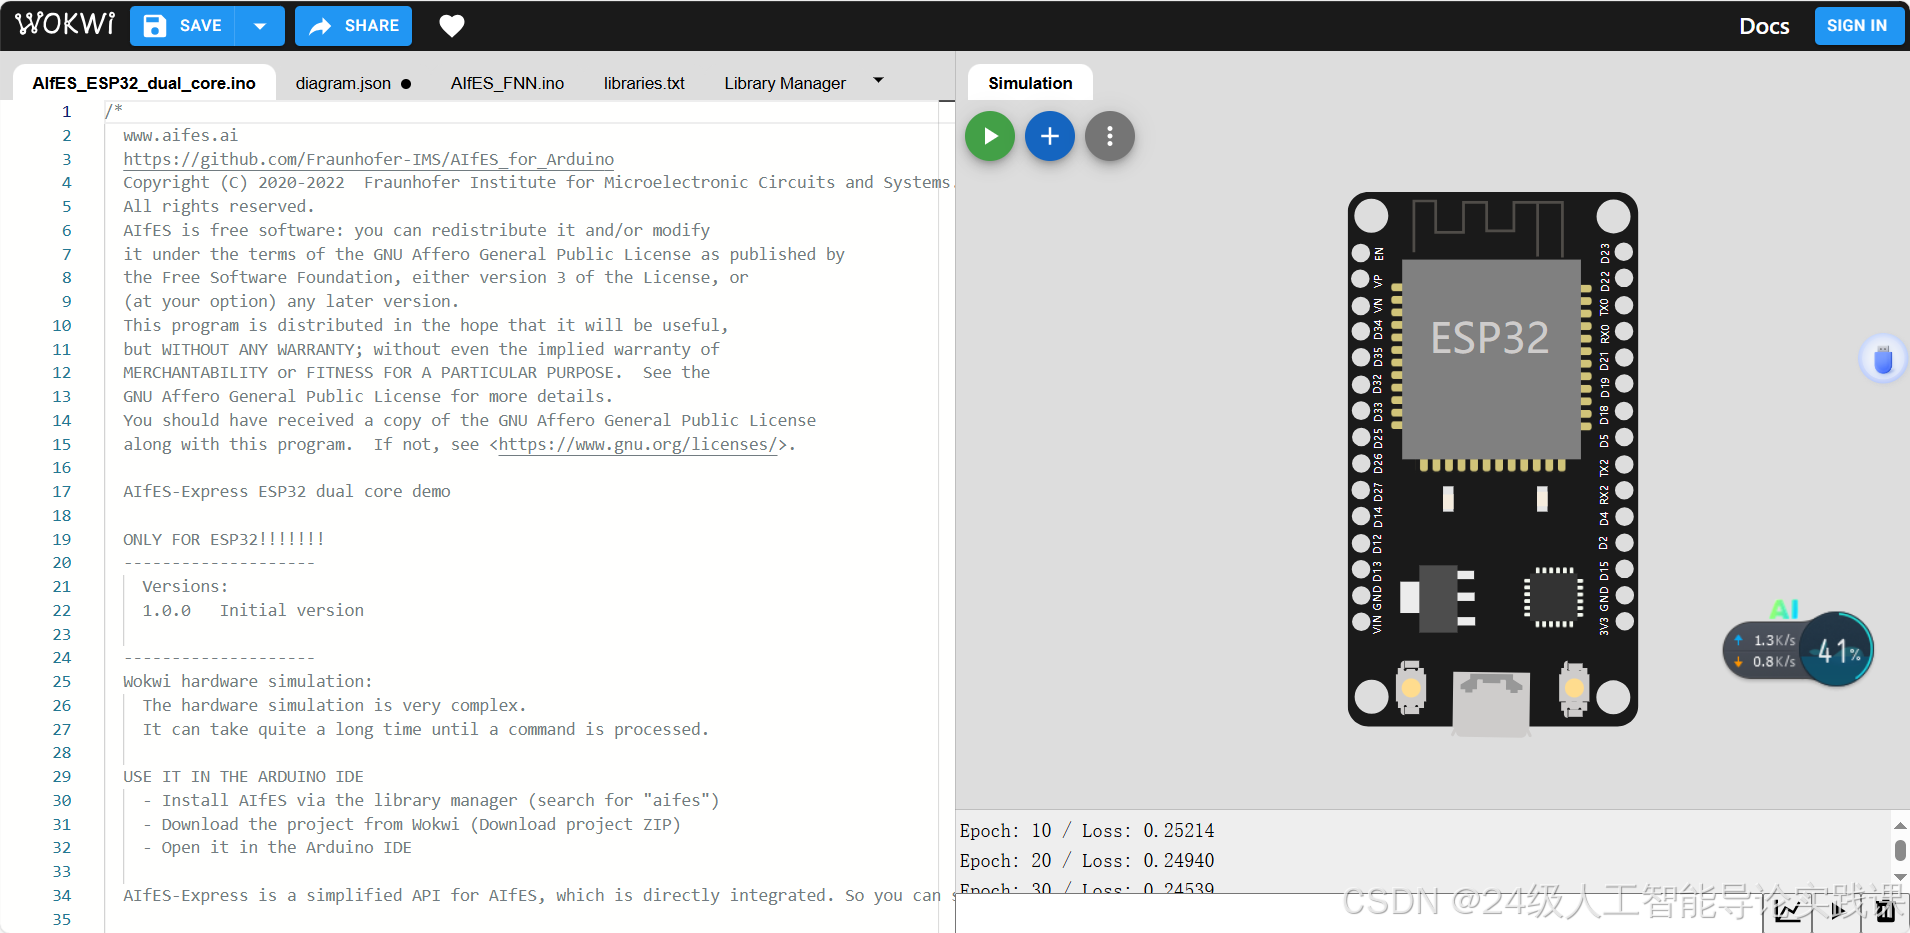
Task: Start the simulation with the green play icon
Action: (989, 135)
